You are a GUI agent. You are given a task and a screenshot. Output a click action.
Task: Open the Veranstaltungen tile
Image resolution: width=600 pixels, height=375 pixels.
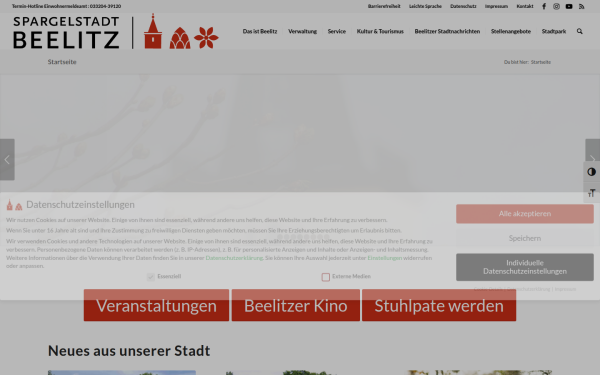pos(156,305)
